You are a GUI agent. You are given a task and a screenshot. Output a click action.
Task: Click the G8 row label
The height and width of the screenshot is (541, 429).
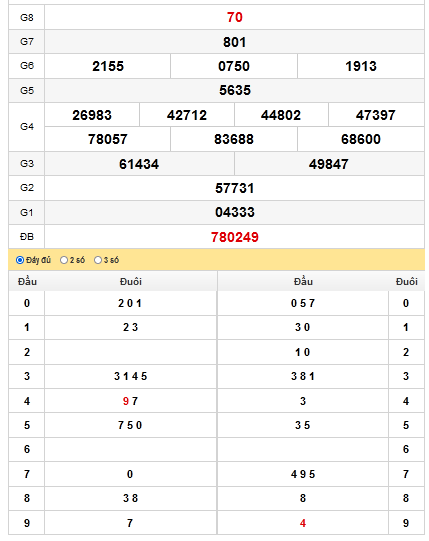[x=27, y=18]
